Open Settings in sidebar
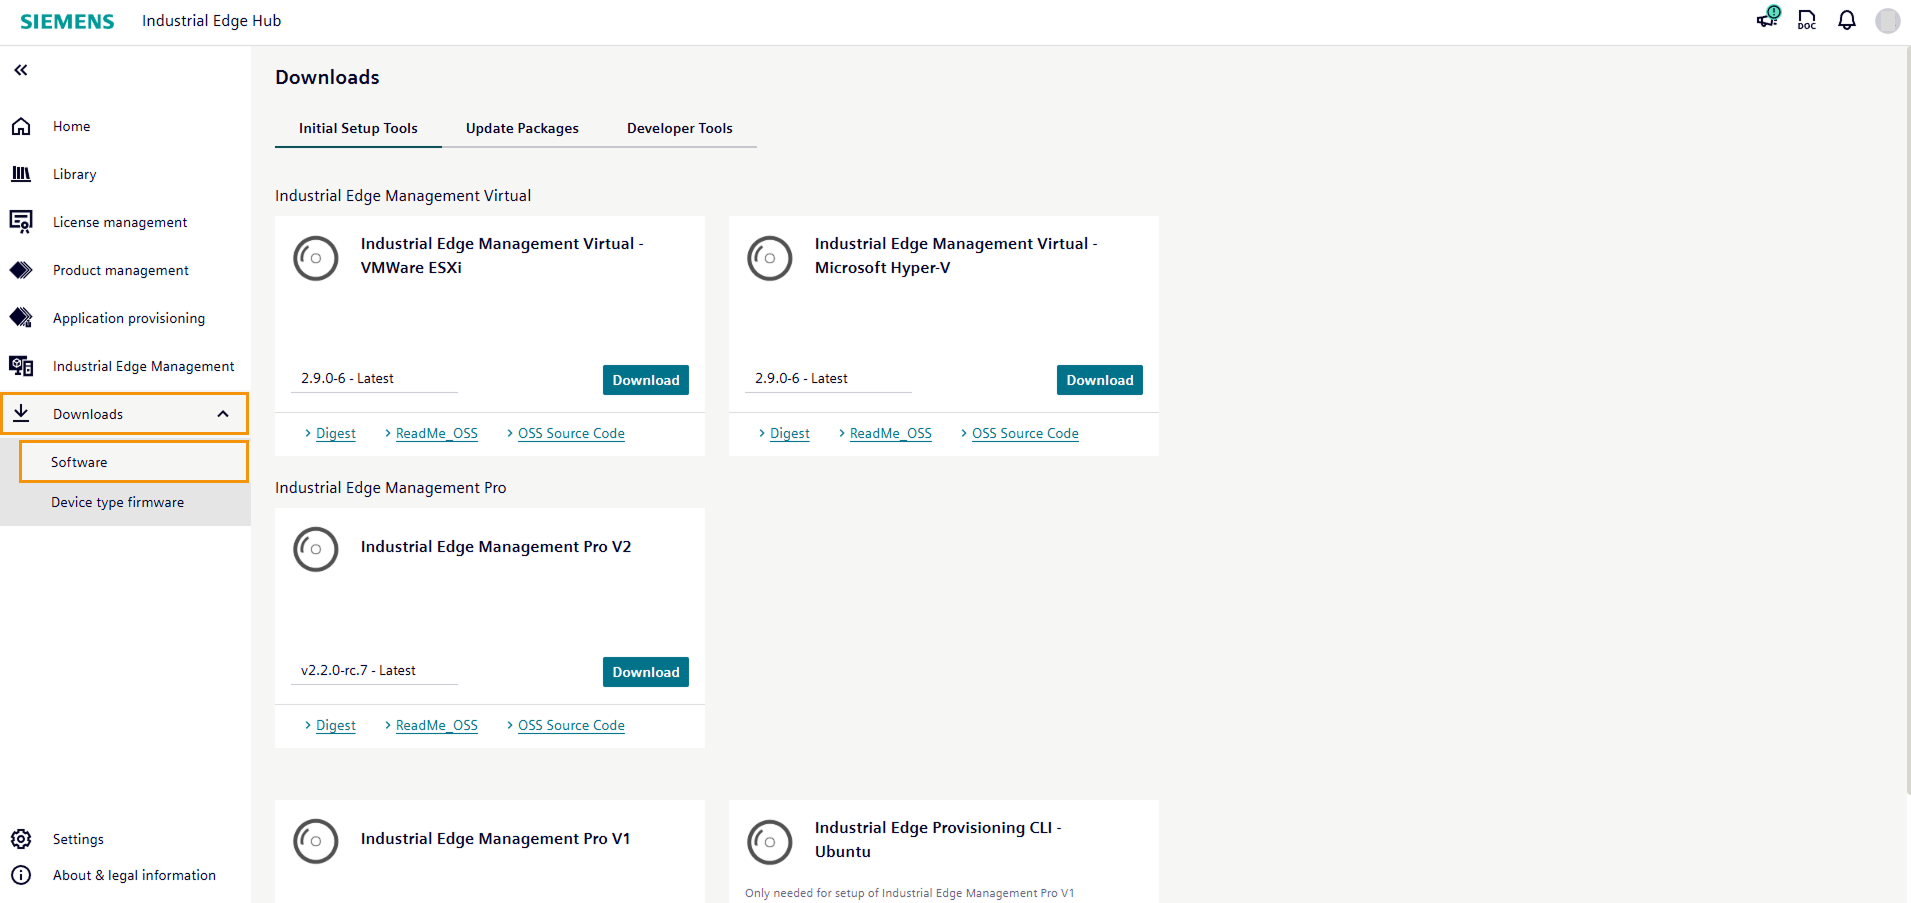Screen dimensions: 1911x903 (x=78, y=839)
